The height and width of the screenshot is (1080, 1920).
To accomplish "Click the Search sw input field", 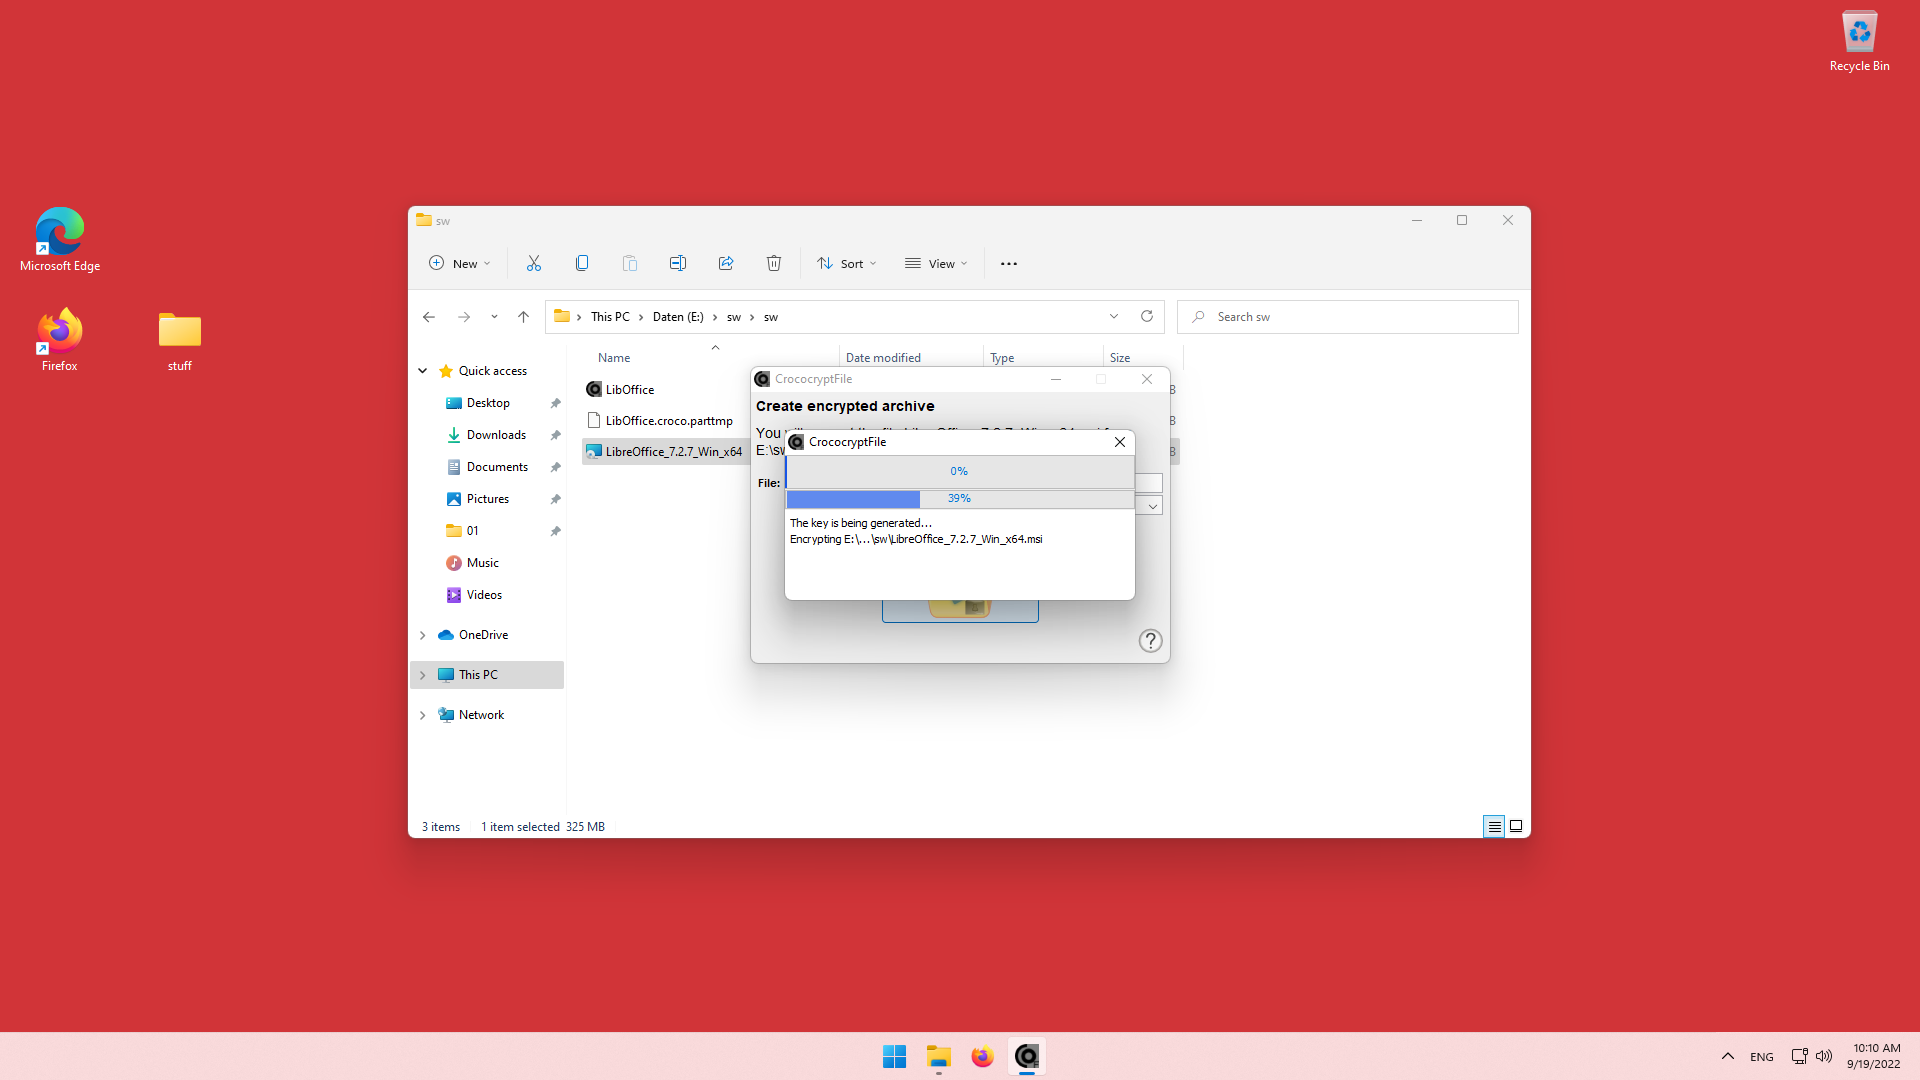I will [1348, 317].
